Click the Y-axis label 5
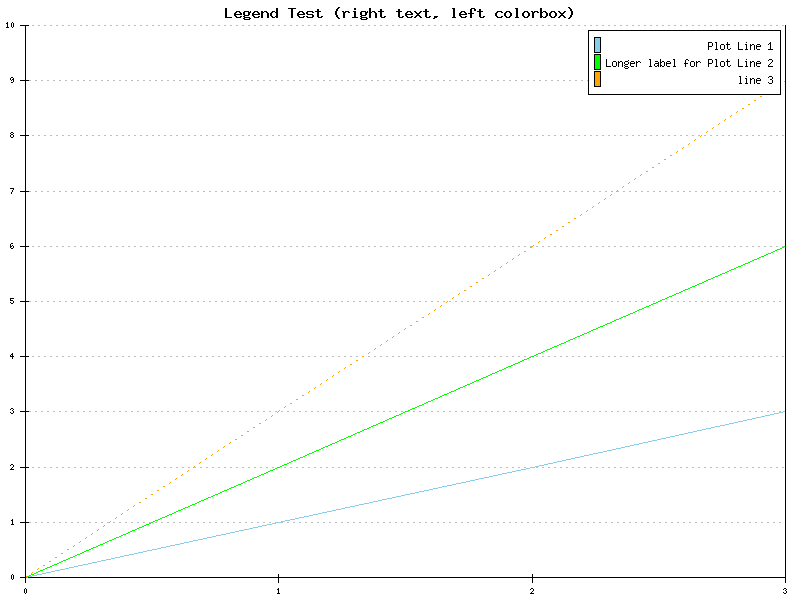 click(12, 301)
